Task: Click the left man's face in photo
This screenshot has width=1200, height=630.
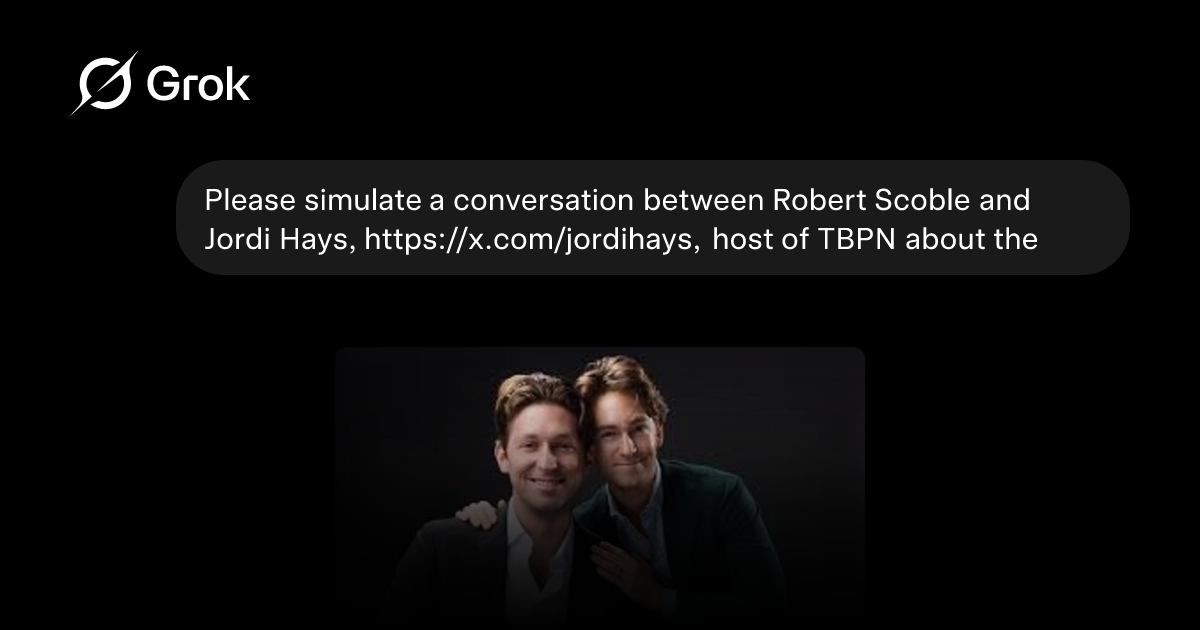Action: click(540, 452)
